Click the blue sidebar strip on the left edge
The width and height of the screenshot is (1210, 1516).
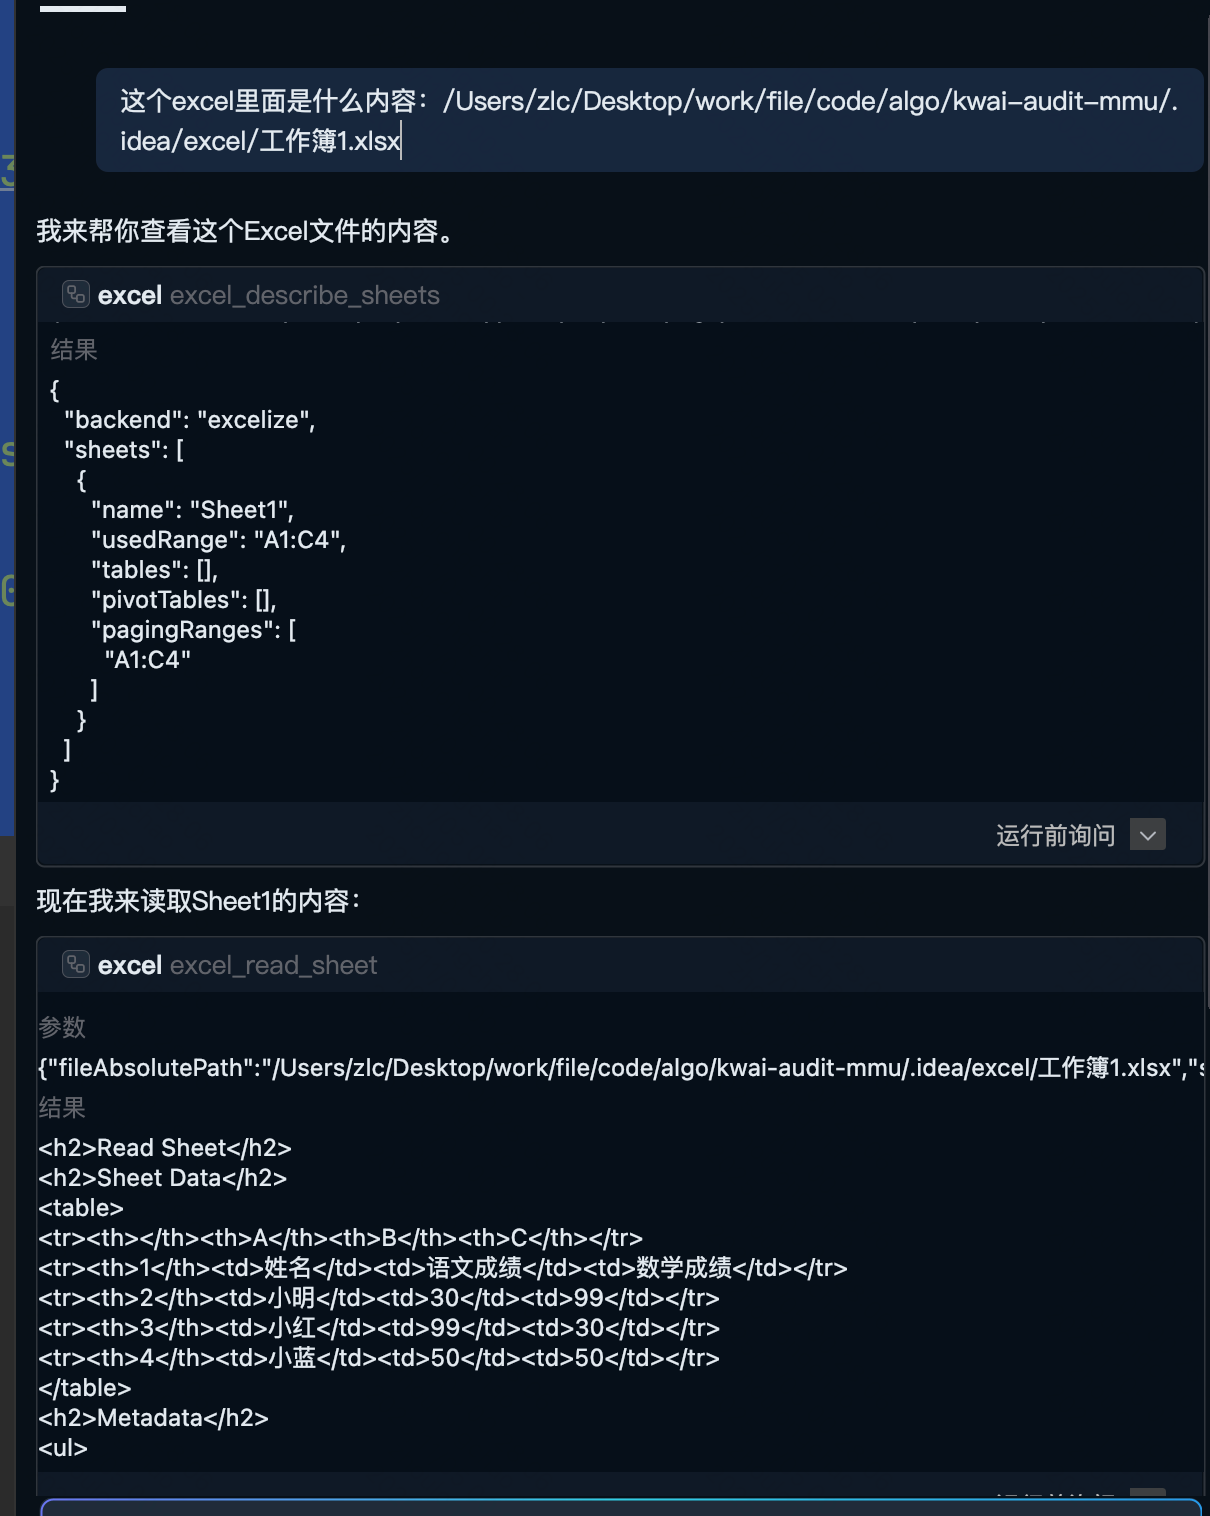coord(7,400)
